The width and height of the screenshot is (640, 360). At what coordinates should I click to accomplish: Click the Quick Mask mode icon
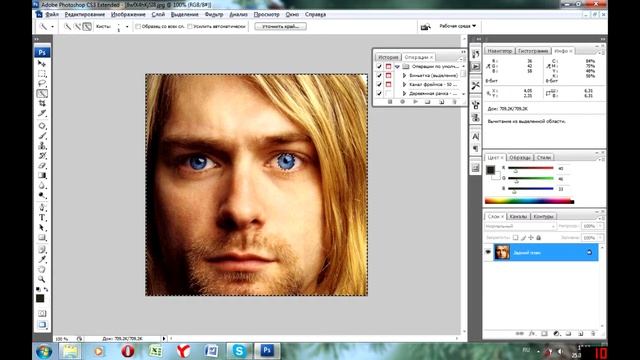(42, 313)
